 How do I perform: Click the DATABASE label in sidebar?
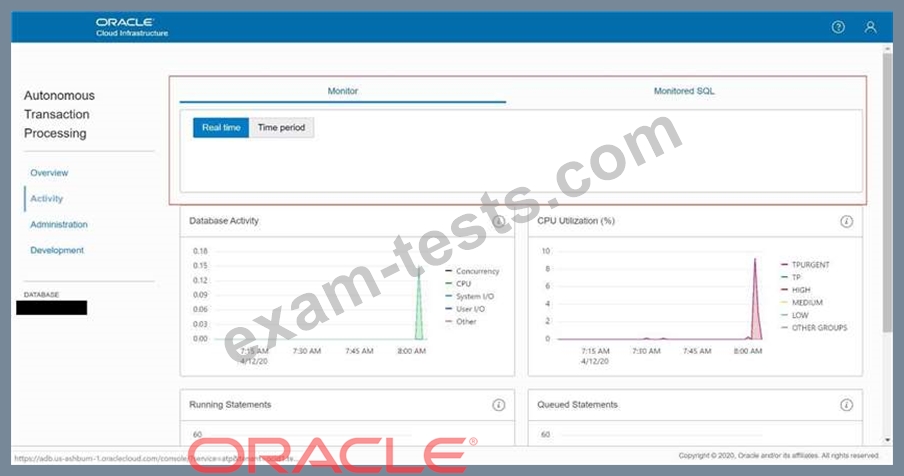point(42,294)
